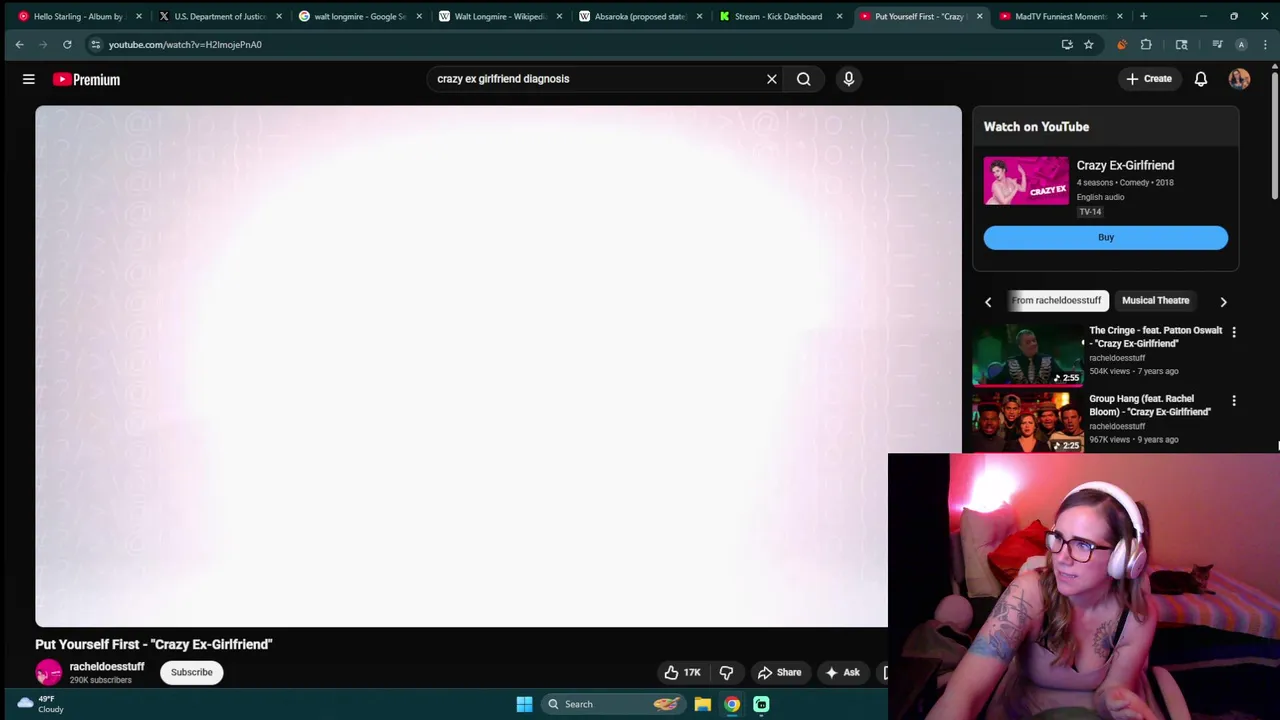Image resolution: width=1280 pixels, height=720 pixels.
Task: Open Windows Start menu
Action: 524,704
